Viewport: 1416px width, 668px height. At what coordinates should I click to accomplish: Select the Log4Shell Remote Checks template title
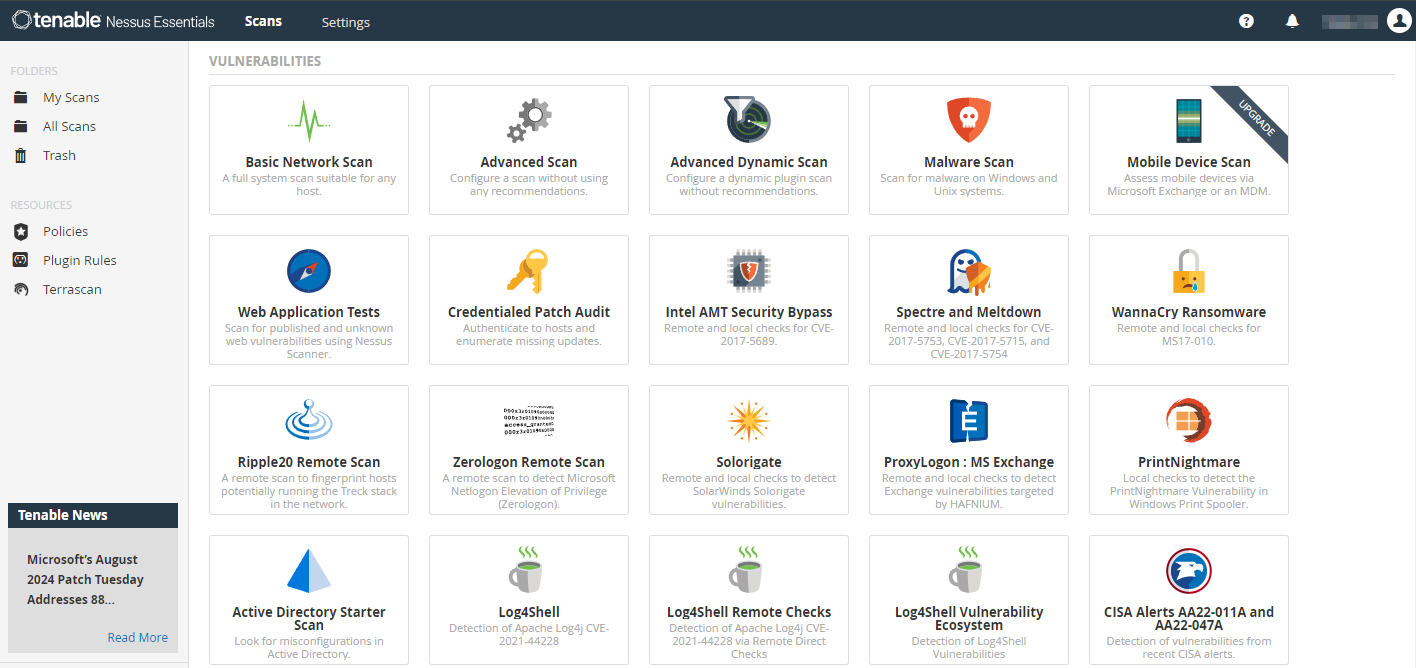[749, 612]
